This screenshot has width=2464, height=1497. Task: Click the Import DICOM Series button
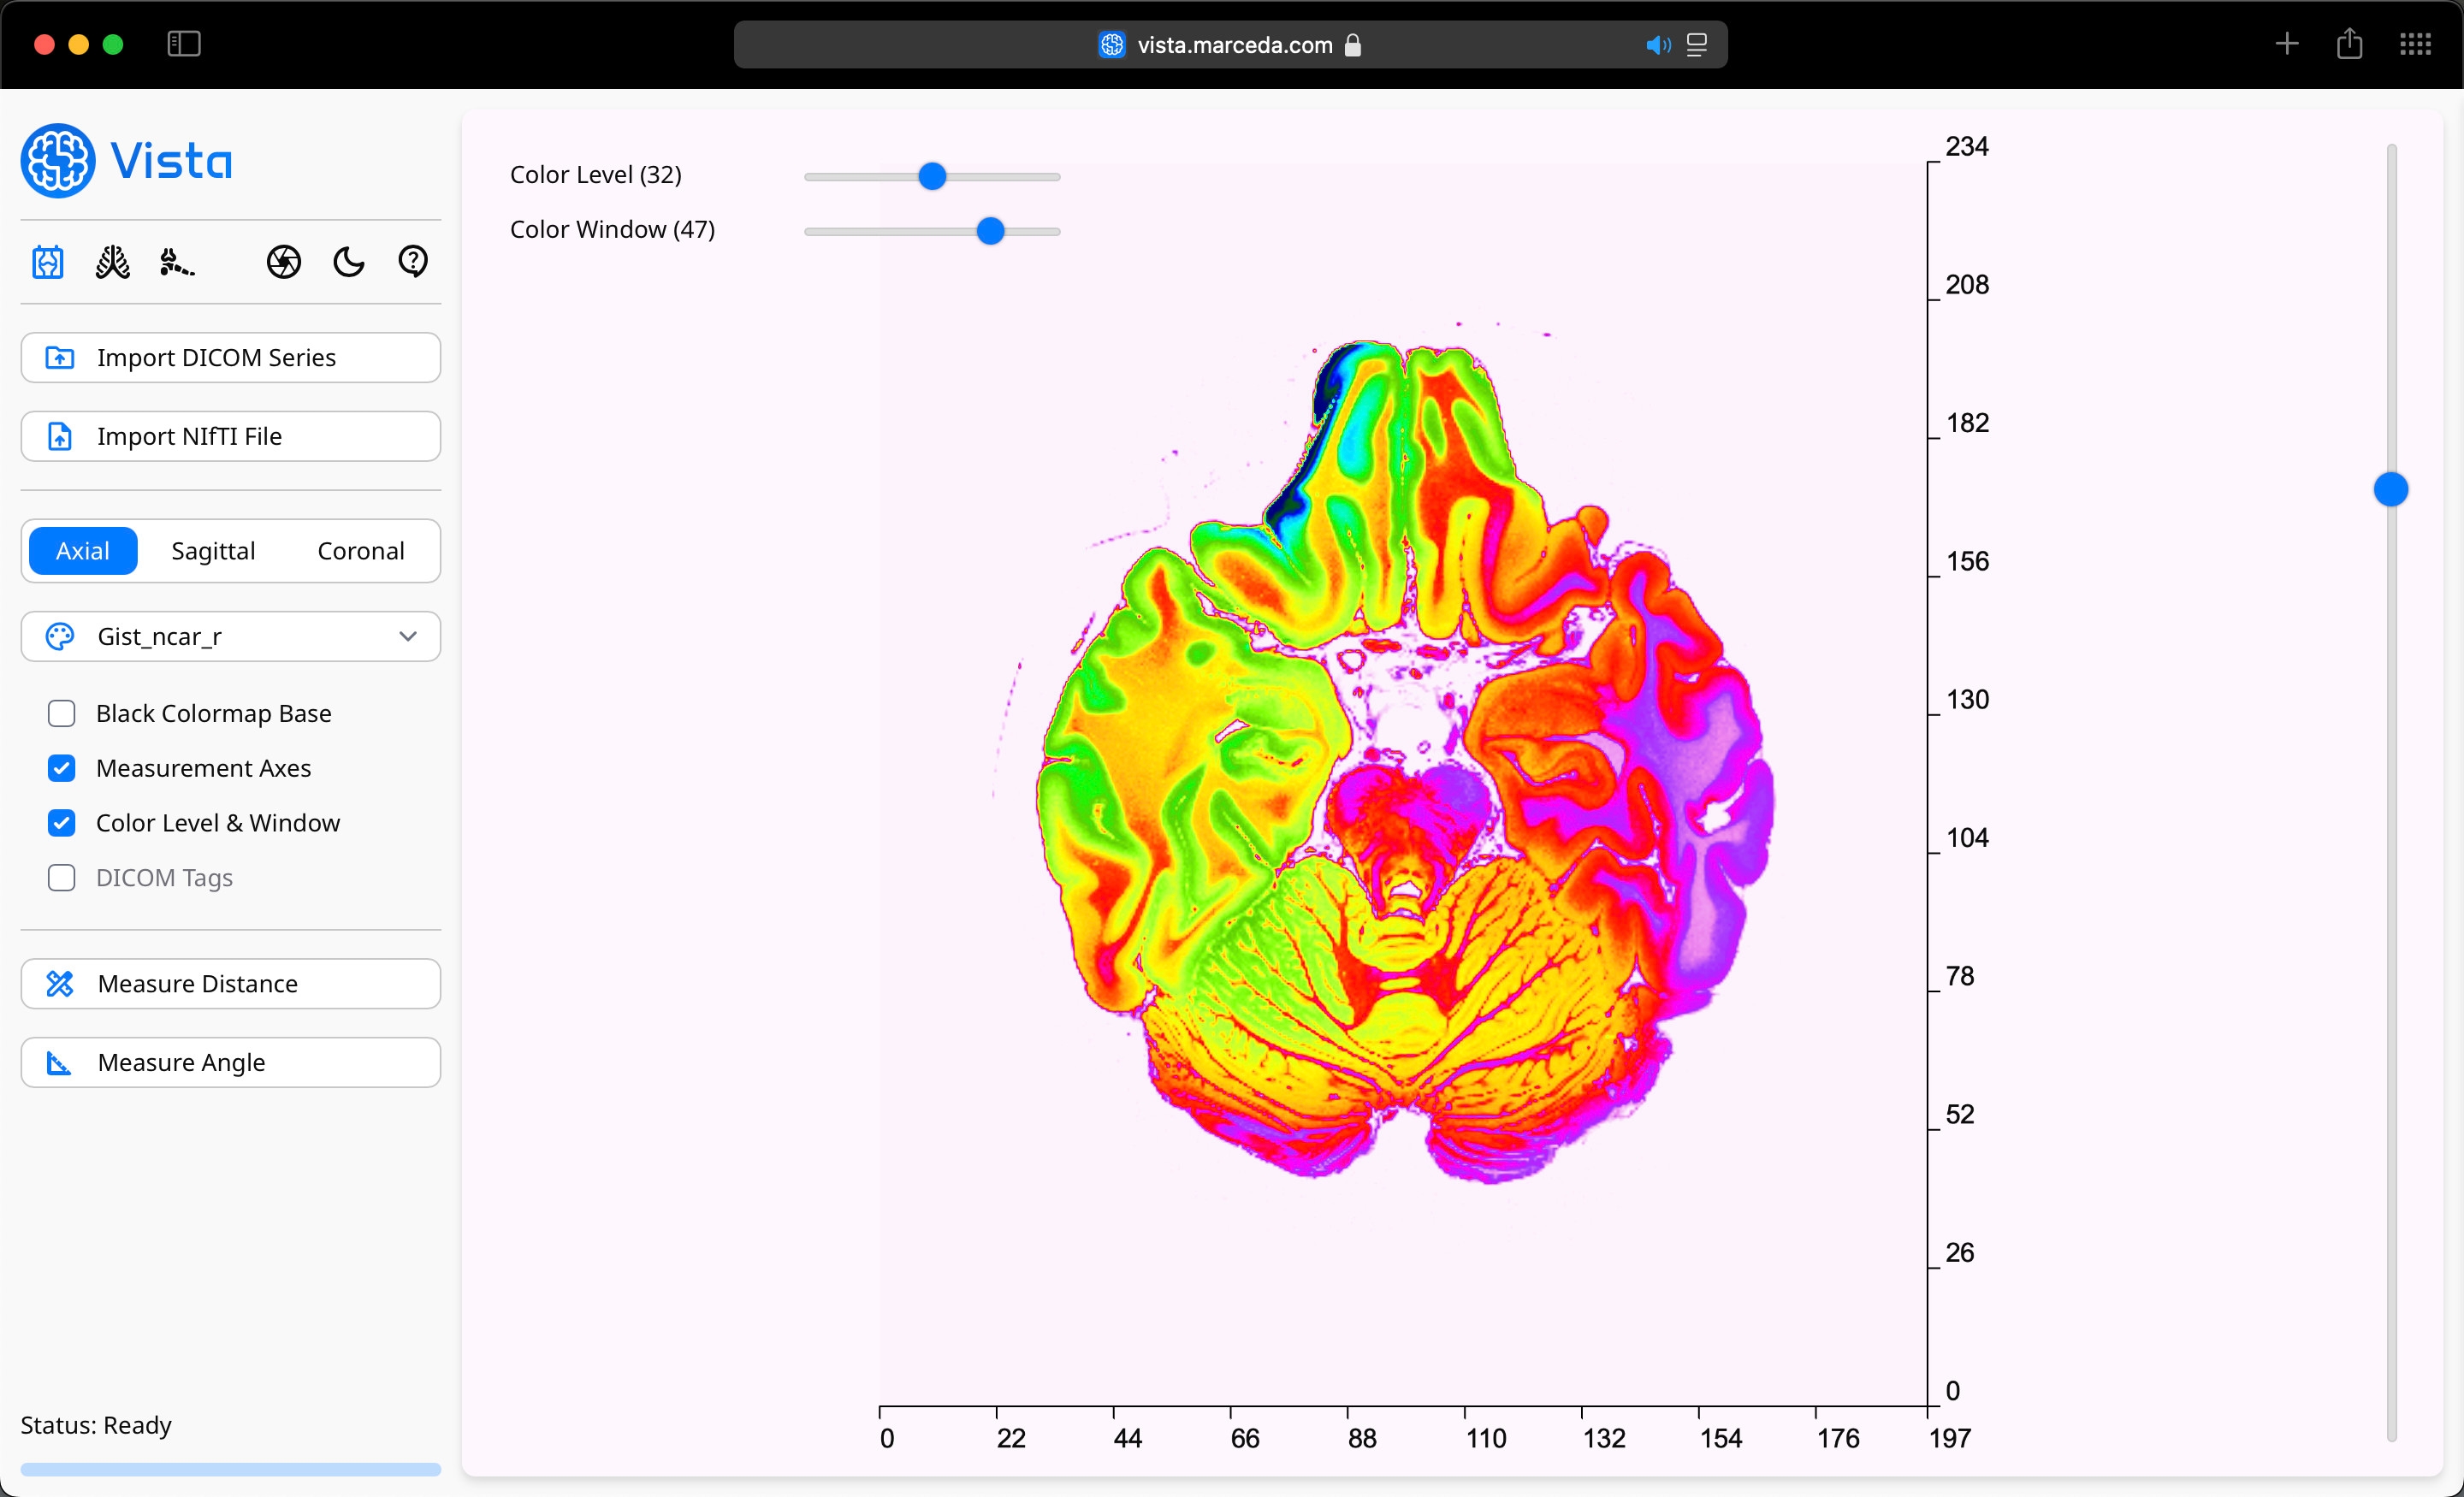[231, 358]
